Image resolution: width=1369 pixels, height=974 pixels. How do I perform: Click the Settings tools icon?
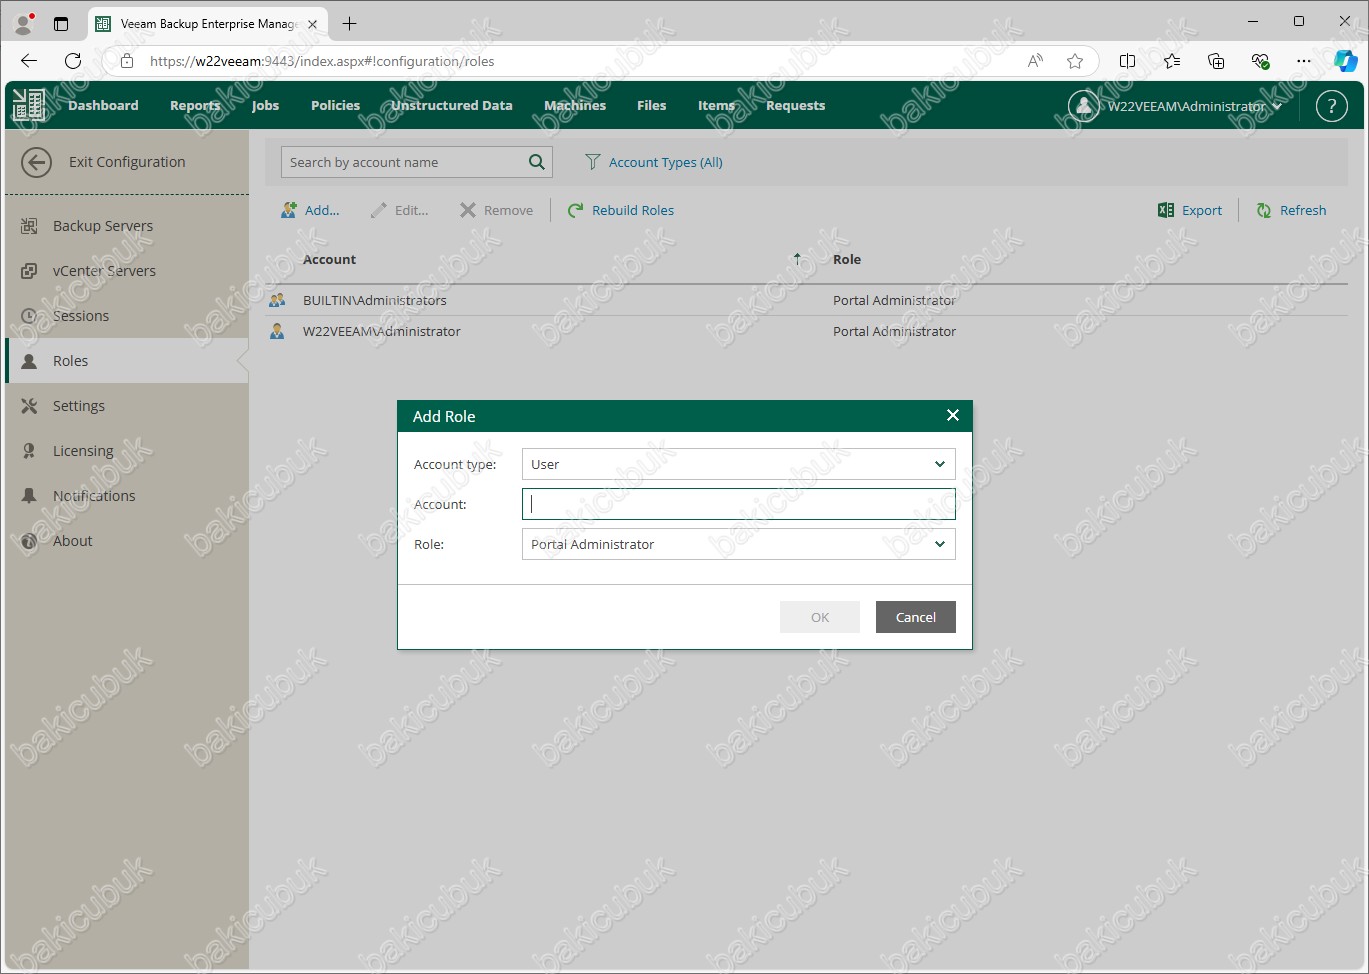29,406
